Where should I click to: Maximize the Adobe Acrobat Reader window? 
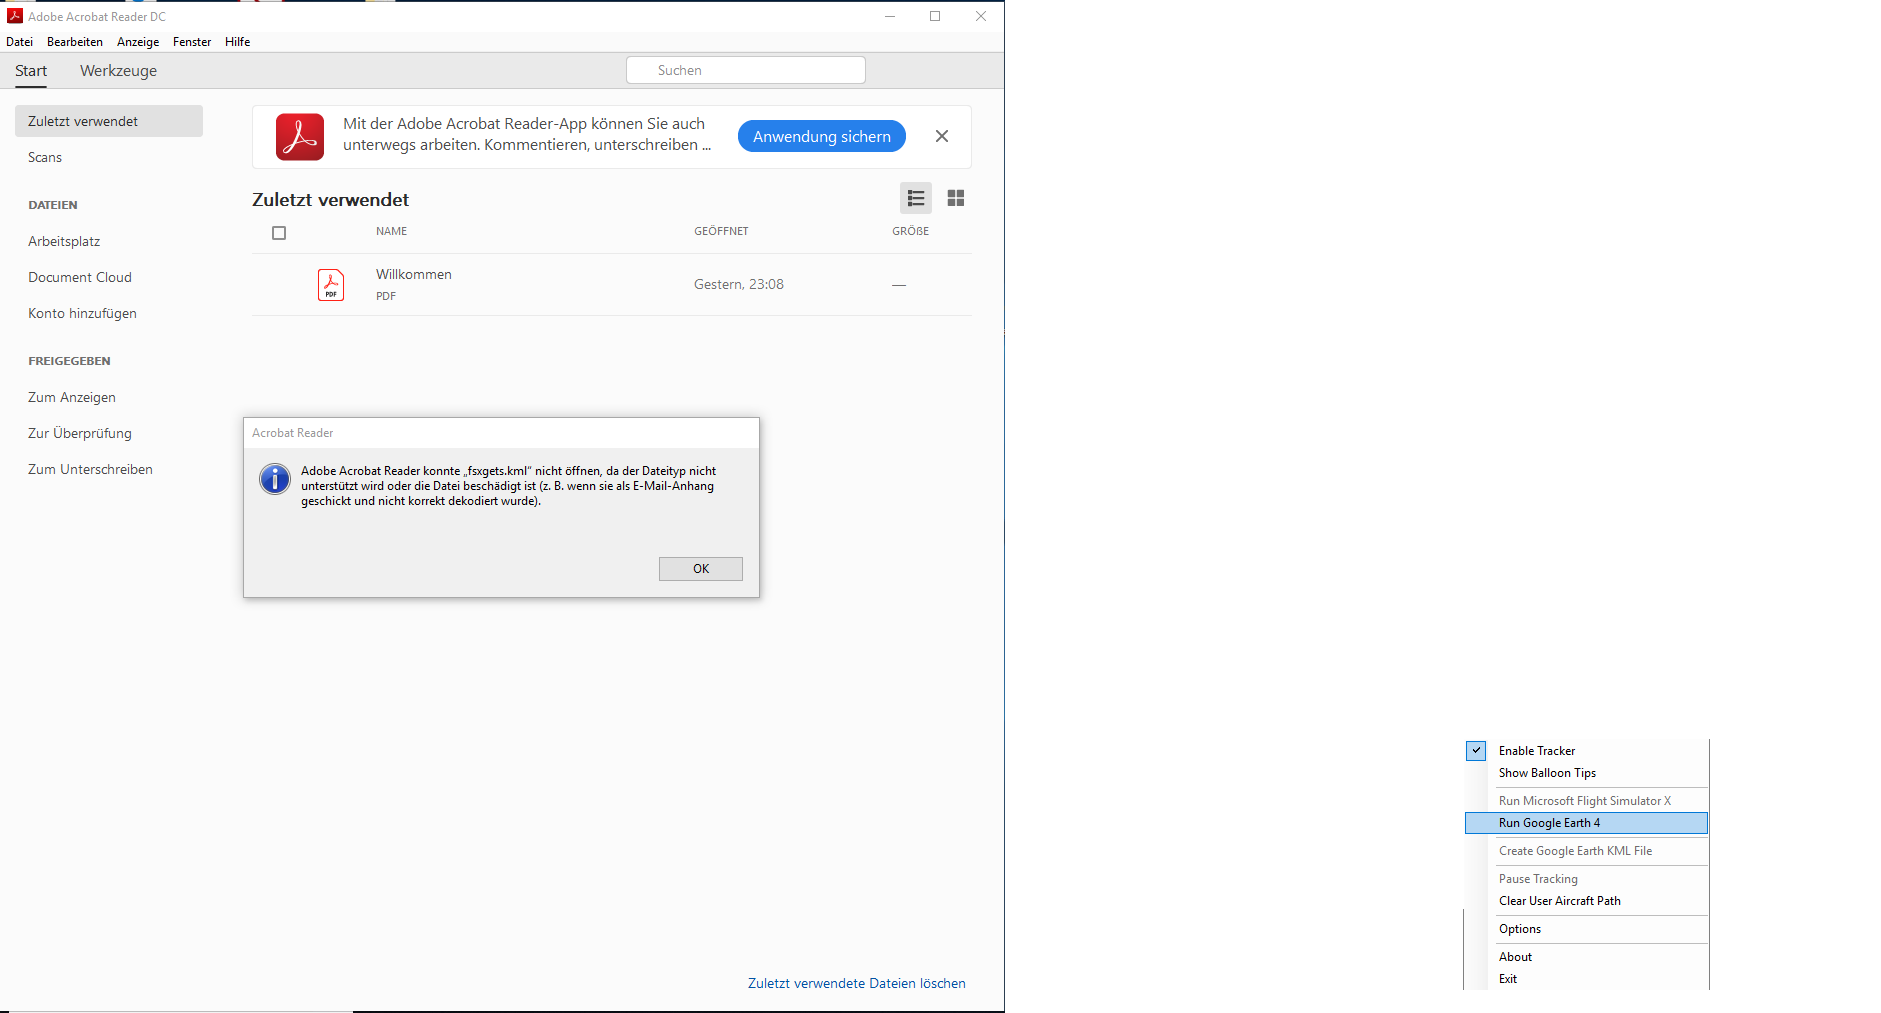pos(935,16)
